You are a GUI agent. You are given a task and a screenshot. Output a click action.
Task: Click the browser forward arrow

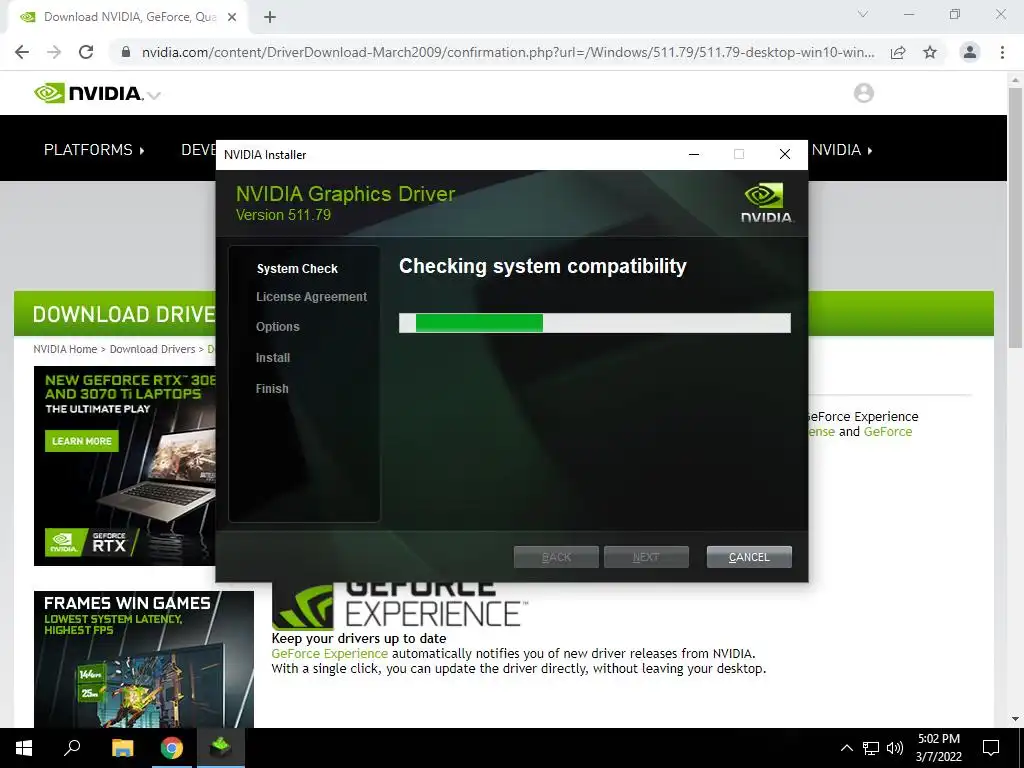[54, 52]
